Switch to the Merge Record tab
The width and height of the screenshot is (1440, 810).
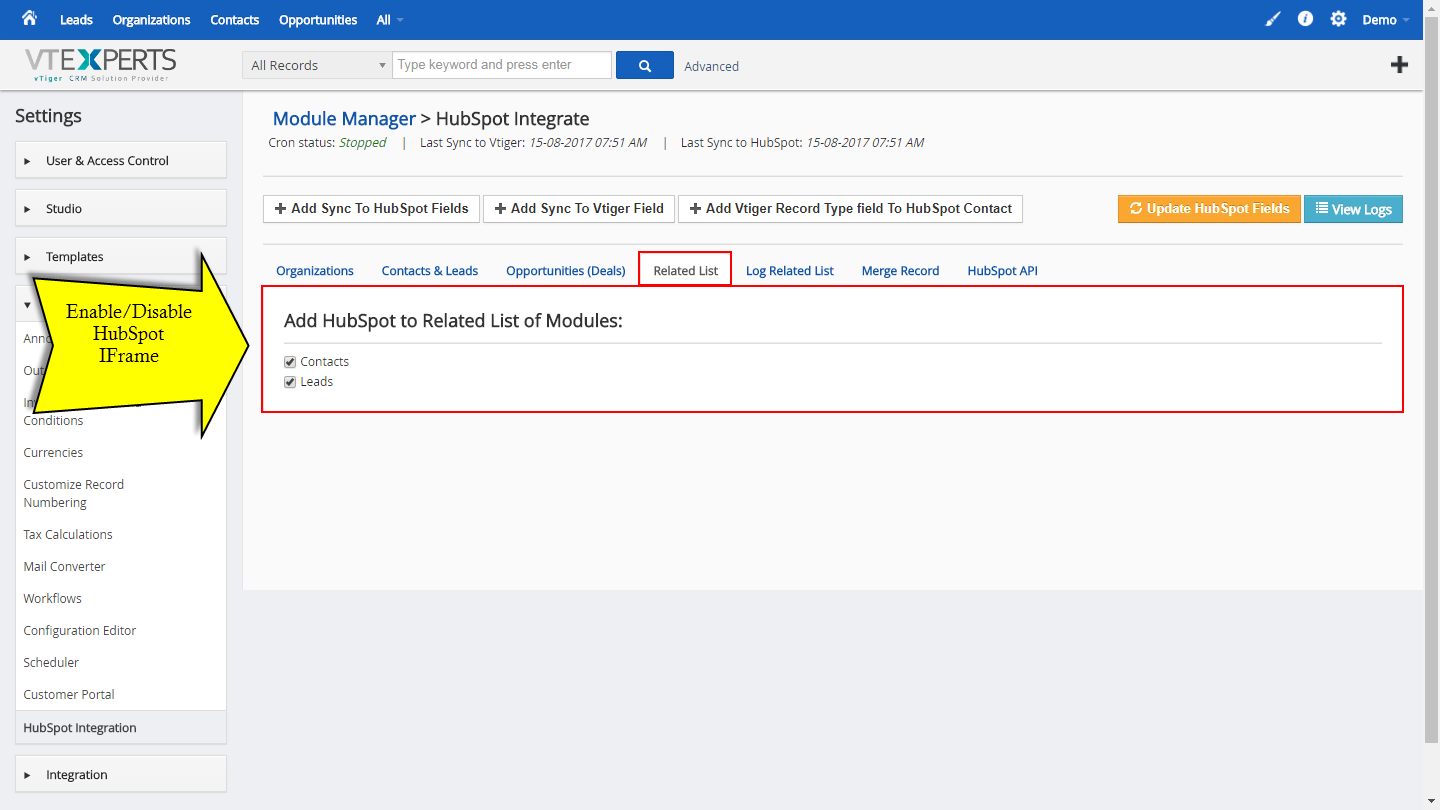pyautogui.click(x=900, y=270)
